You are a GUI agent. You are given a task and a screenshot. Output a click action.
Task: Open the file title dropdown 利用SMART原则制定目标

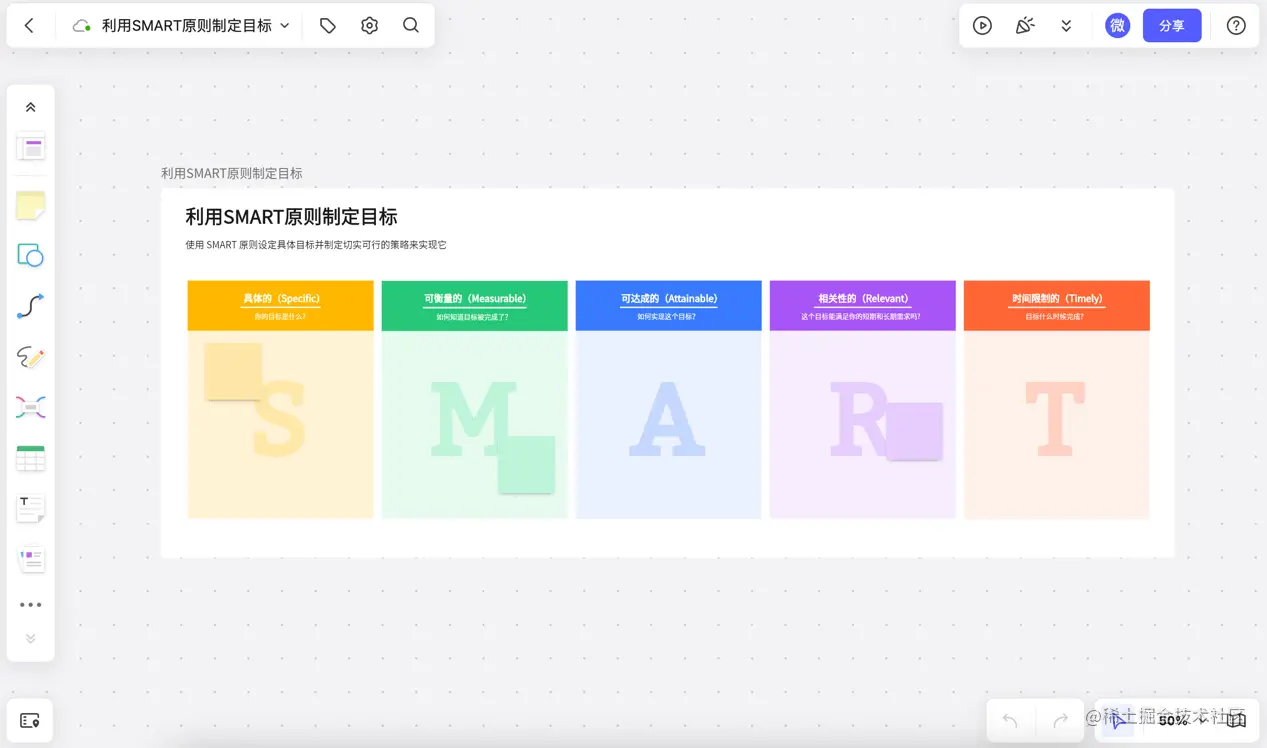click(196, 26)
